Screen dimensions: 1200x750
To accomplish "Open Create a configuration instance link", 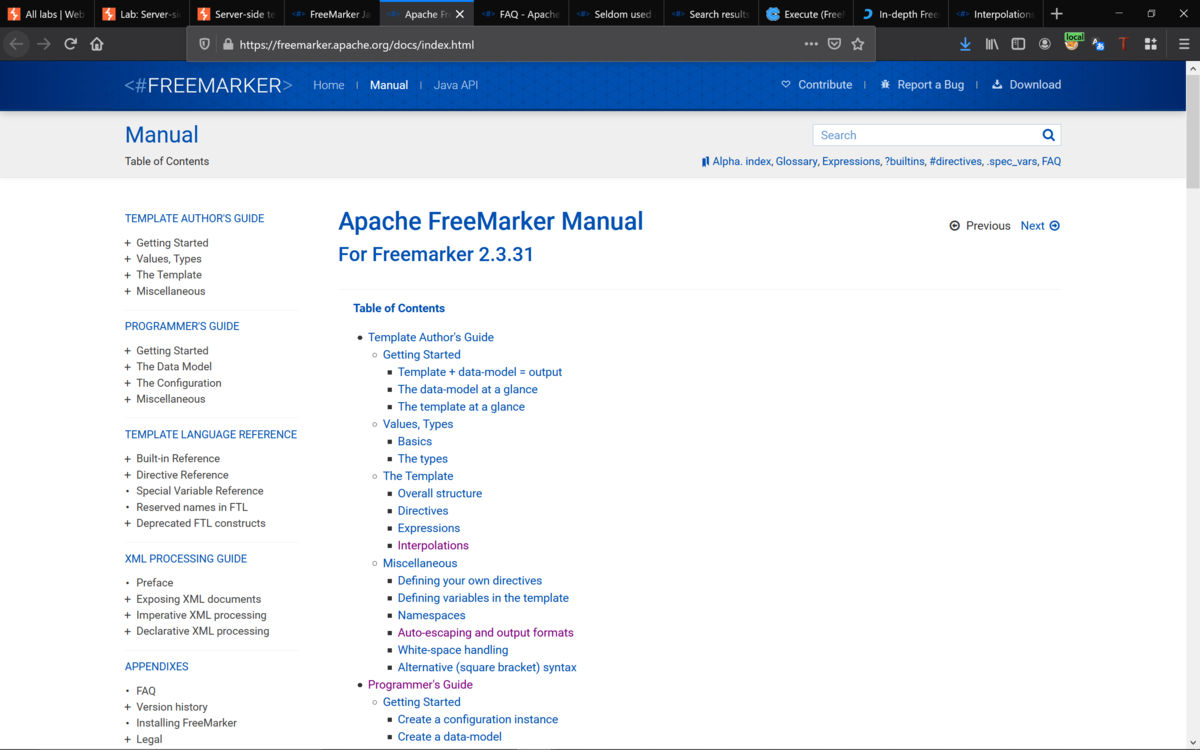I will (478, 720).
